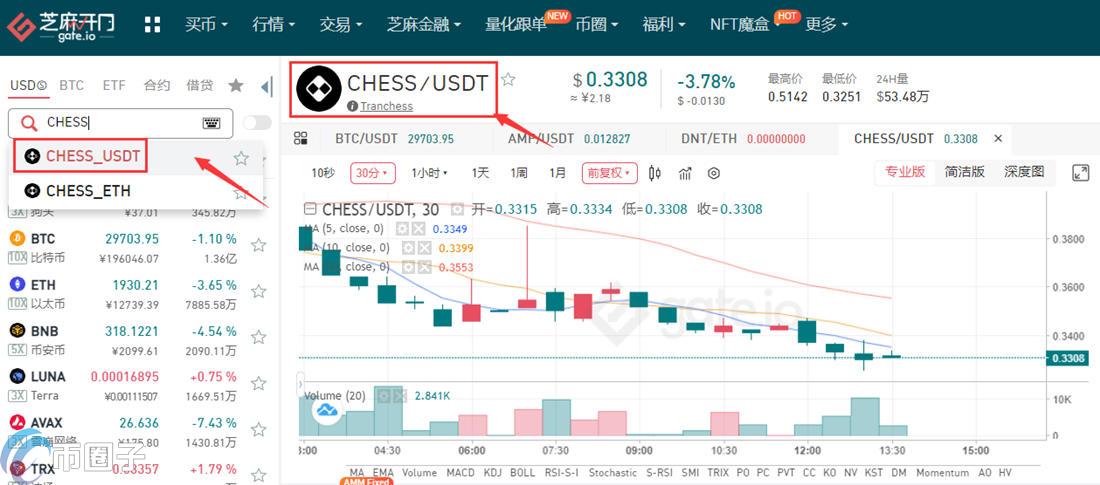
Task: Expand the 行情 menu
Action: 274,25
